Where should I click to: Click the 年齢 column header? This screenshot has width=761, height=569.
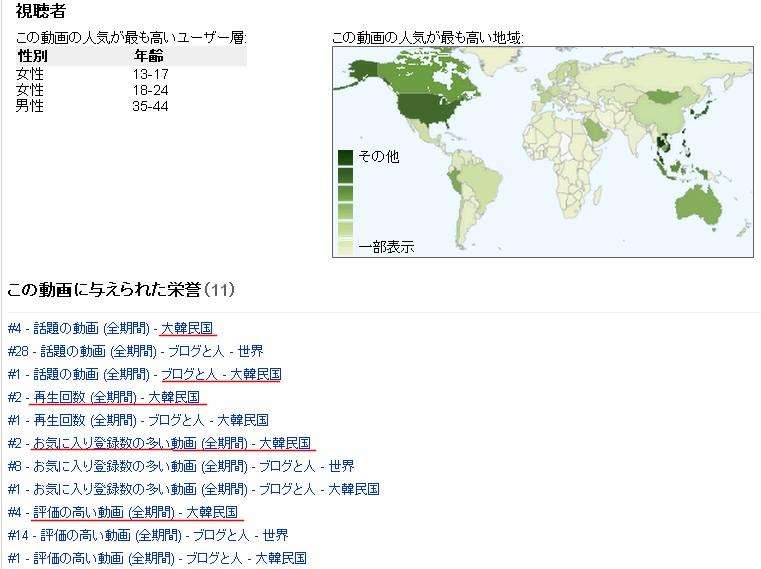(x=149, y=56)
